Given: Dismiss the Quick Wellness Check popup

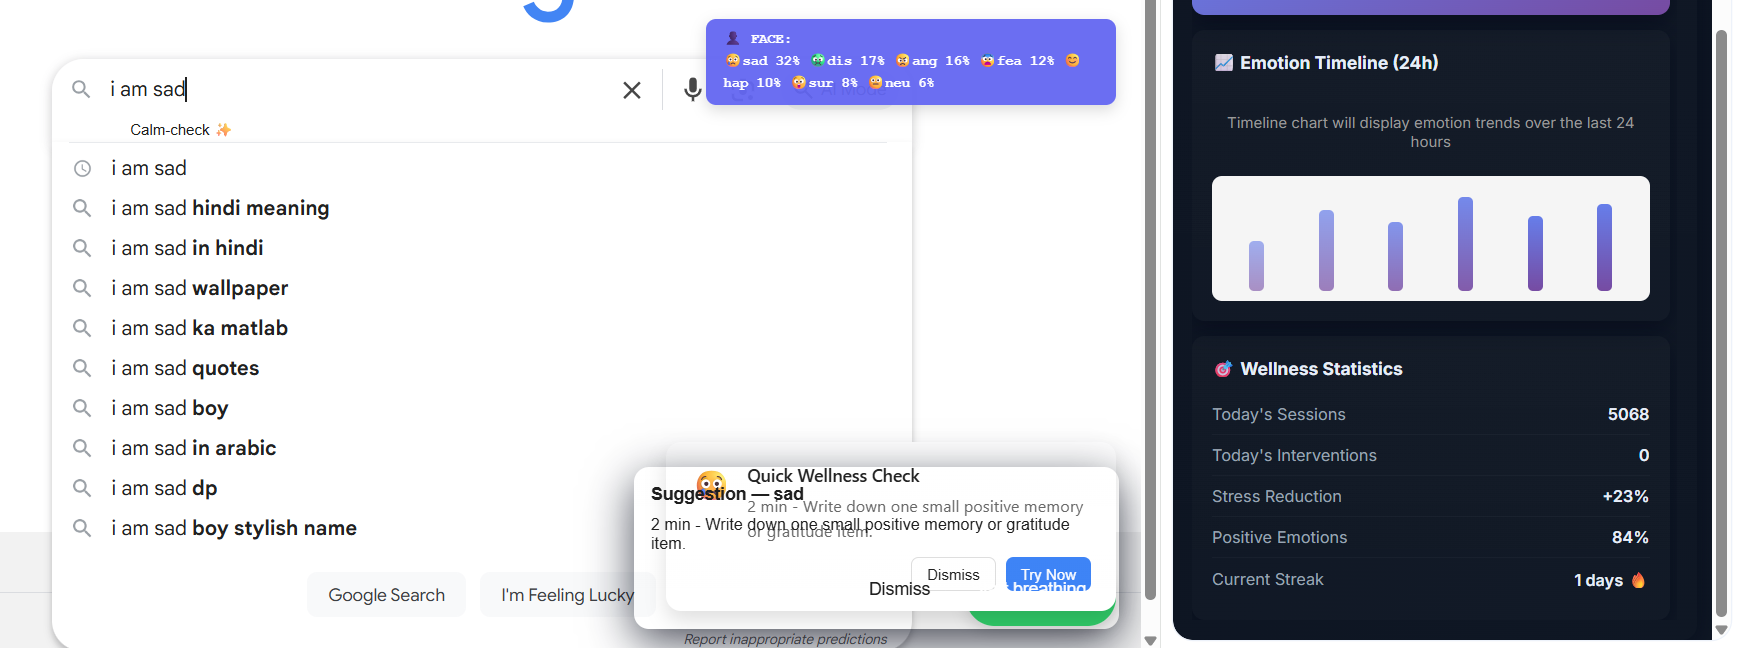Looking at the screenshot, I should click(x=953, y=575).
